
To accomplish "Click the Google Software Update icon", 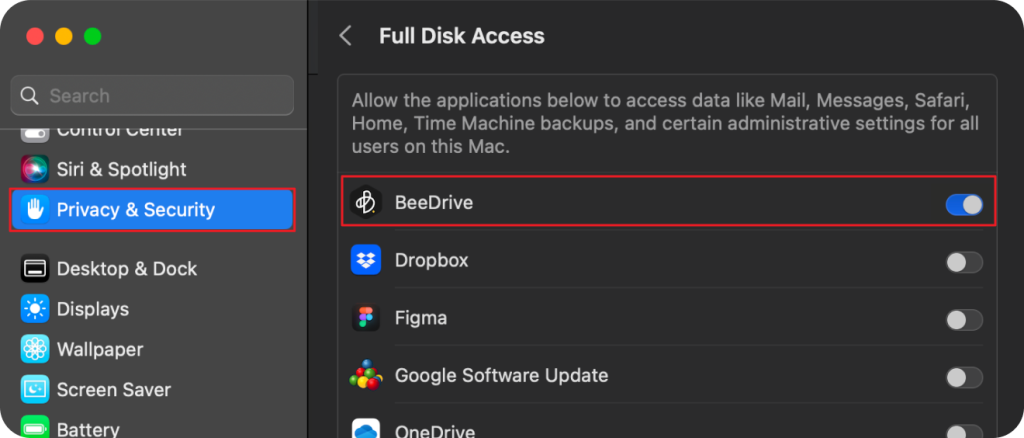I will [366, 377].
